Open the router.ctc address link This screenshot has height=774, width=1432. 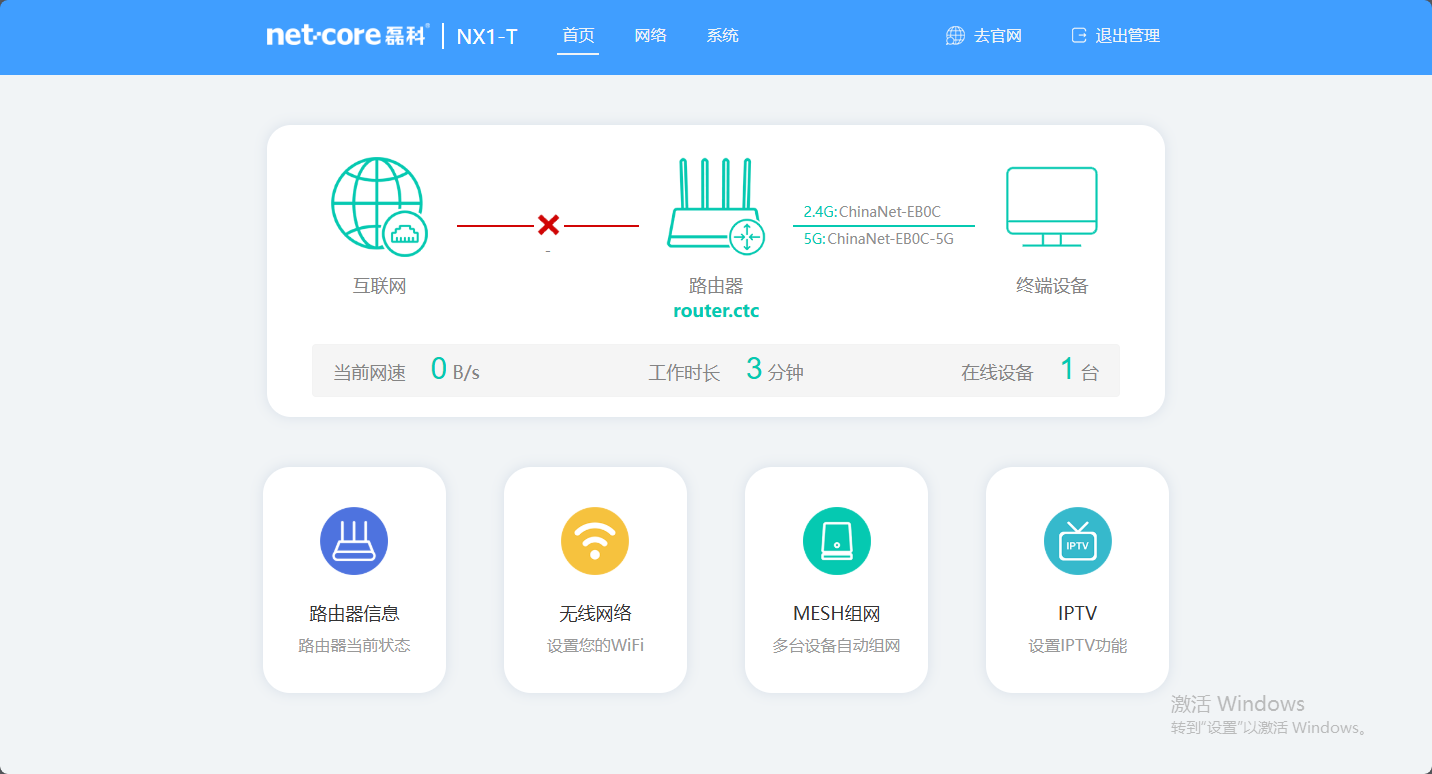coord(716,311)
